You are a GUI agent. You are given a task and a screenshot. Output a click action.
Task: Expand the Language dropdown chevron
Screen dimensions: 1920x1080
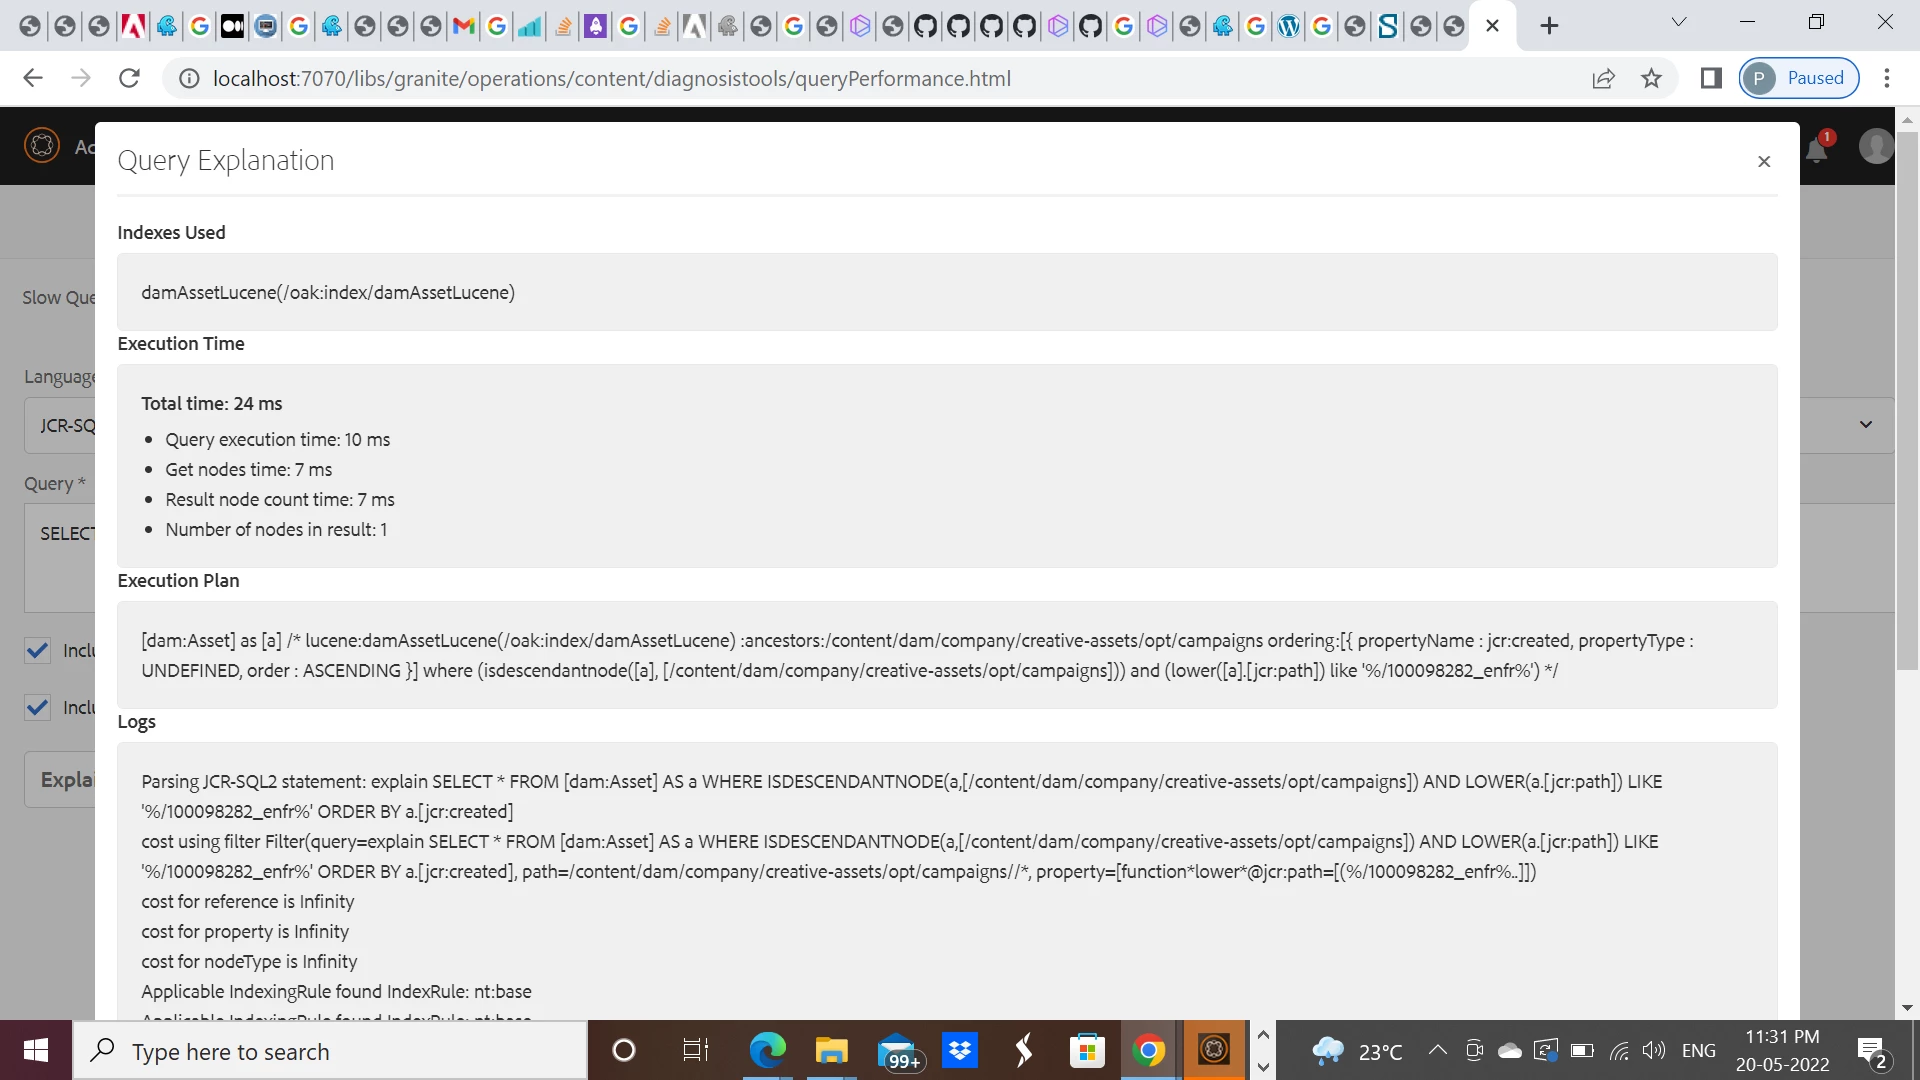coord(1865,425)
